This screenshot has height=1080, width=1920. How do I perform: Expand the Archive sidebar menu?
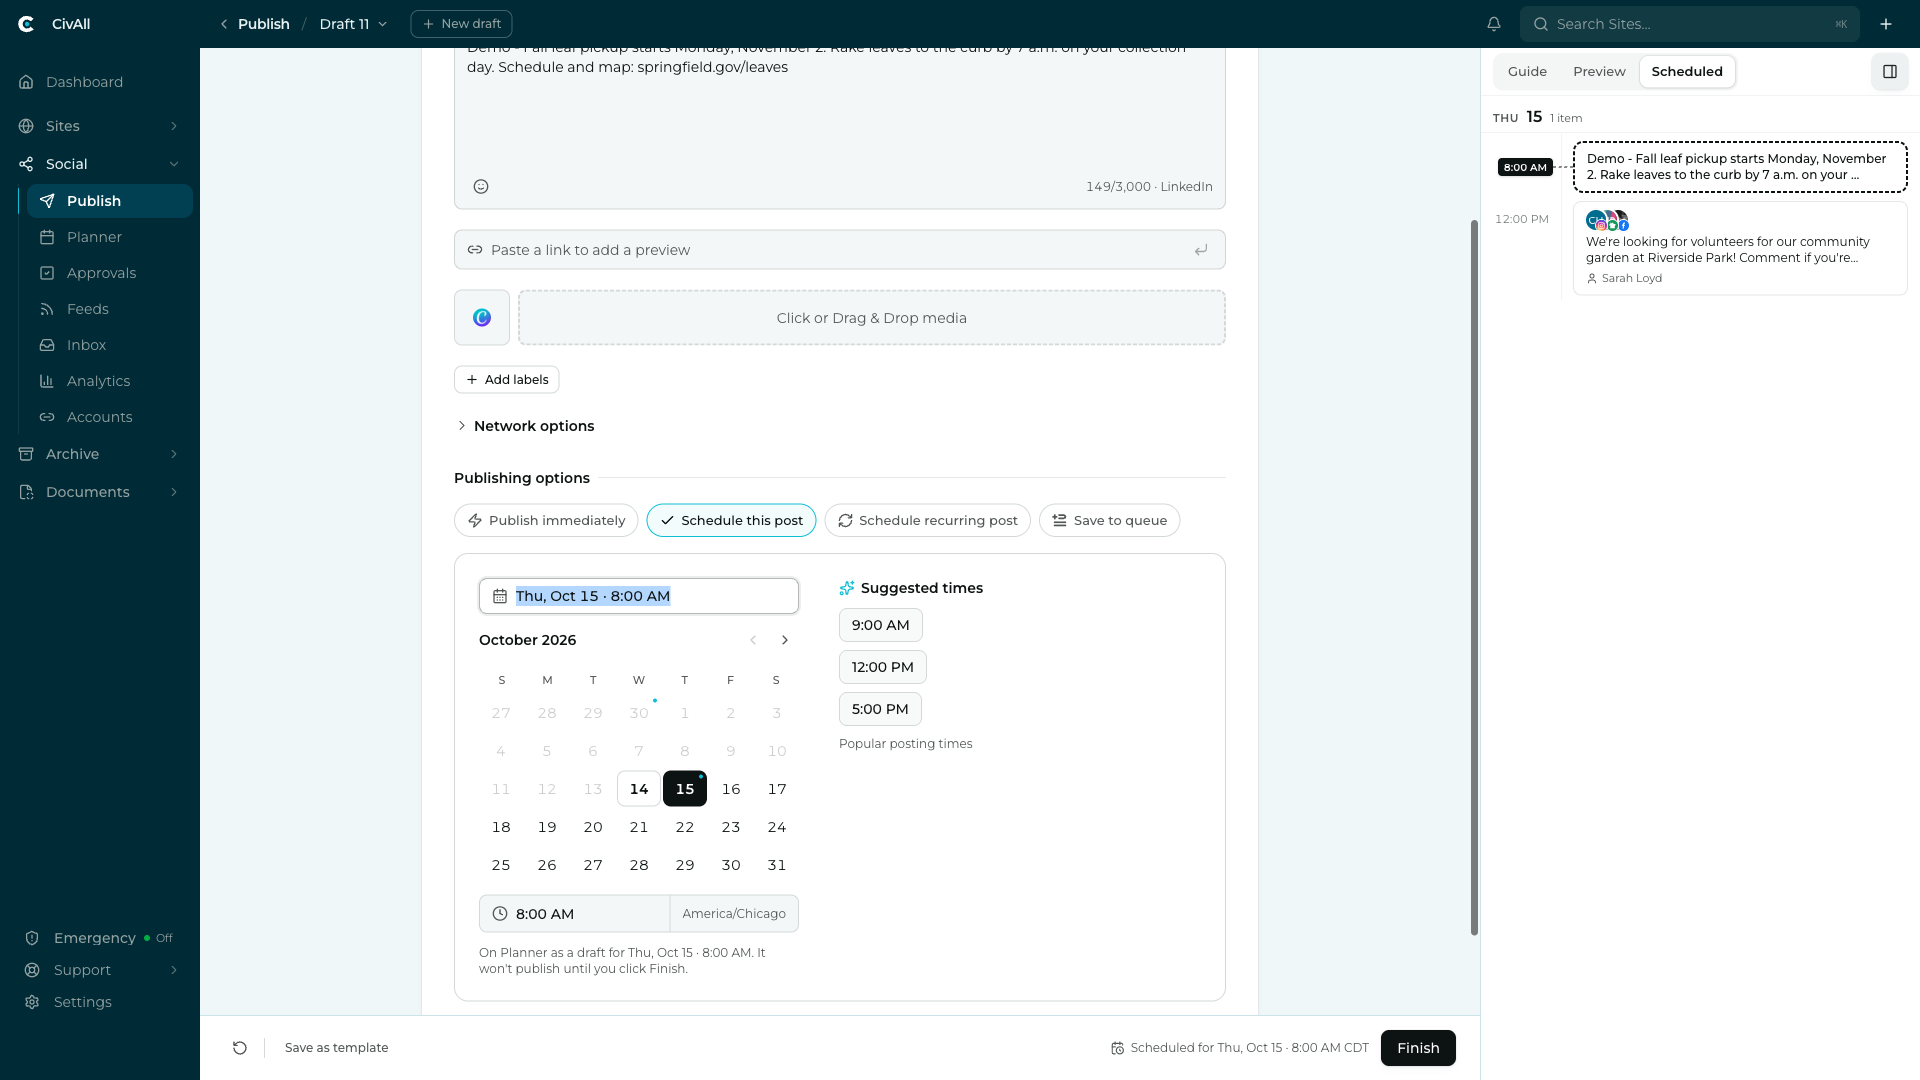[174, 454]
